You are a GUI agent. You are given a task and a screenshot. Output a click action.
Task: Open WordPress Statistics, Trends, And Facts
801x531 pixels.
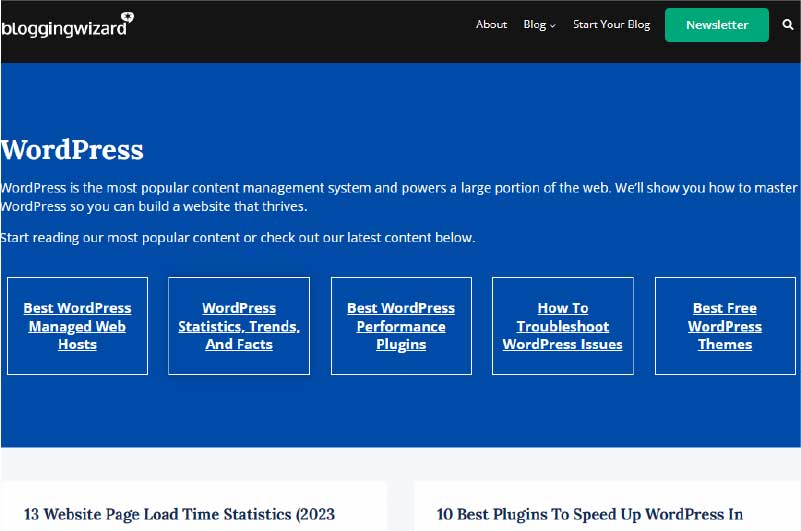click(x=239, y=326)
